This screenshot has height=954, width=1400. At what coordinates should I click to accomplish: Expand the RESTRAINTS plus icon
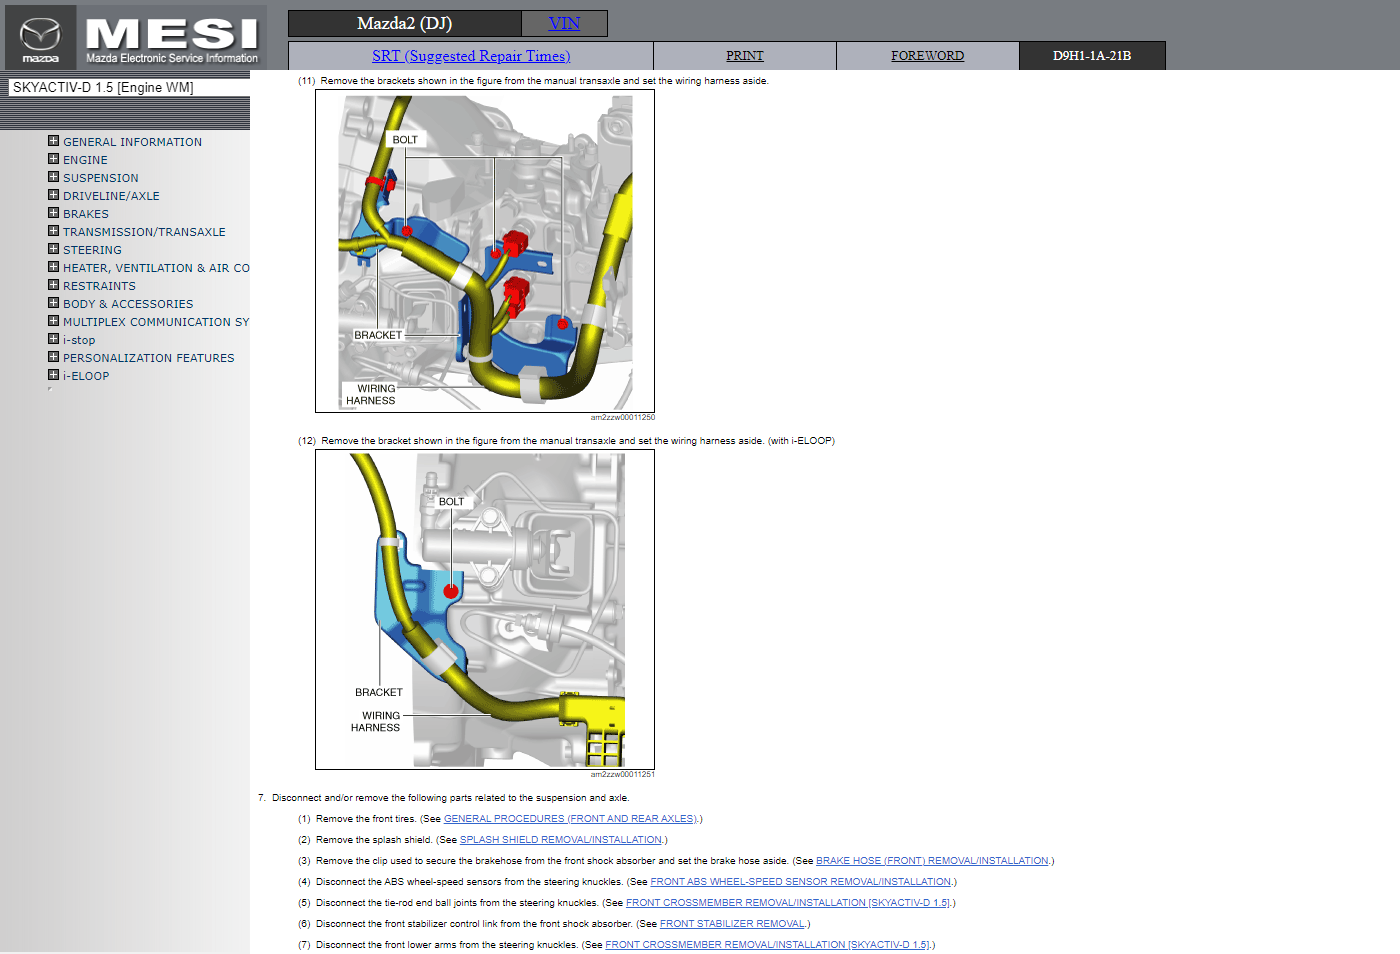point(54,285)
